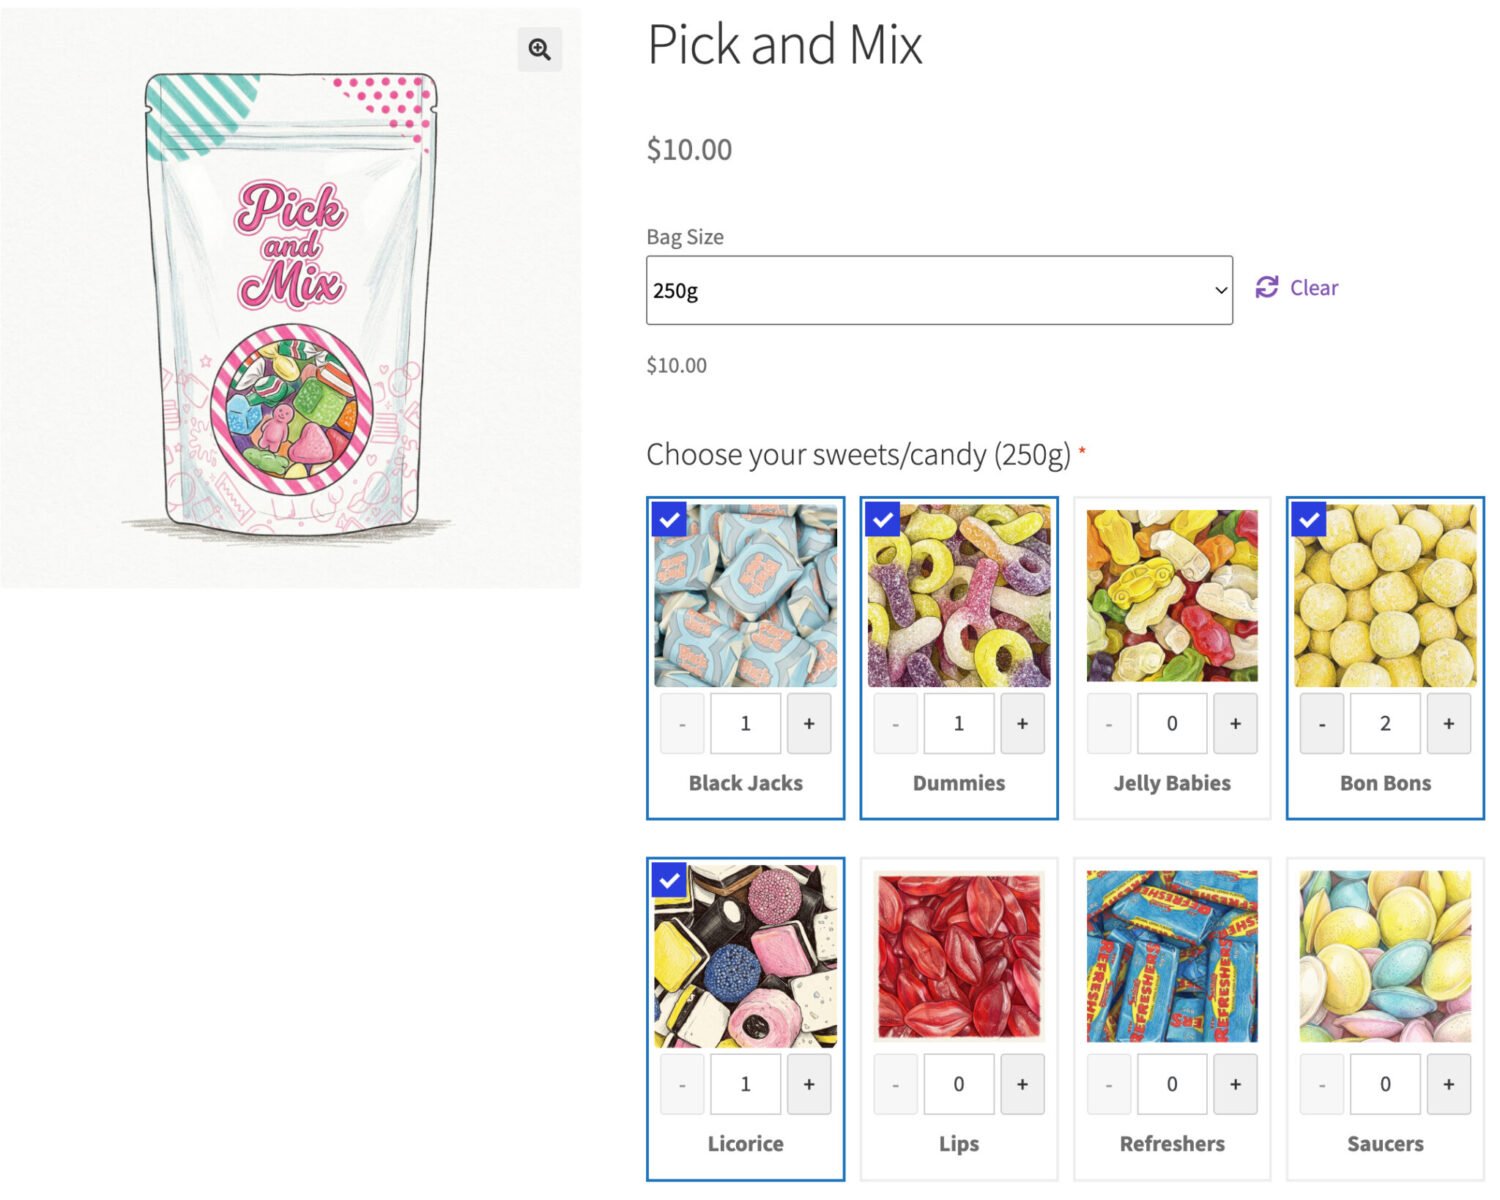1500x1200 pixels.
Task: Click the Clear link
Action: [1314, 288]
